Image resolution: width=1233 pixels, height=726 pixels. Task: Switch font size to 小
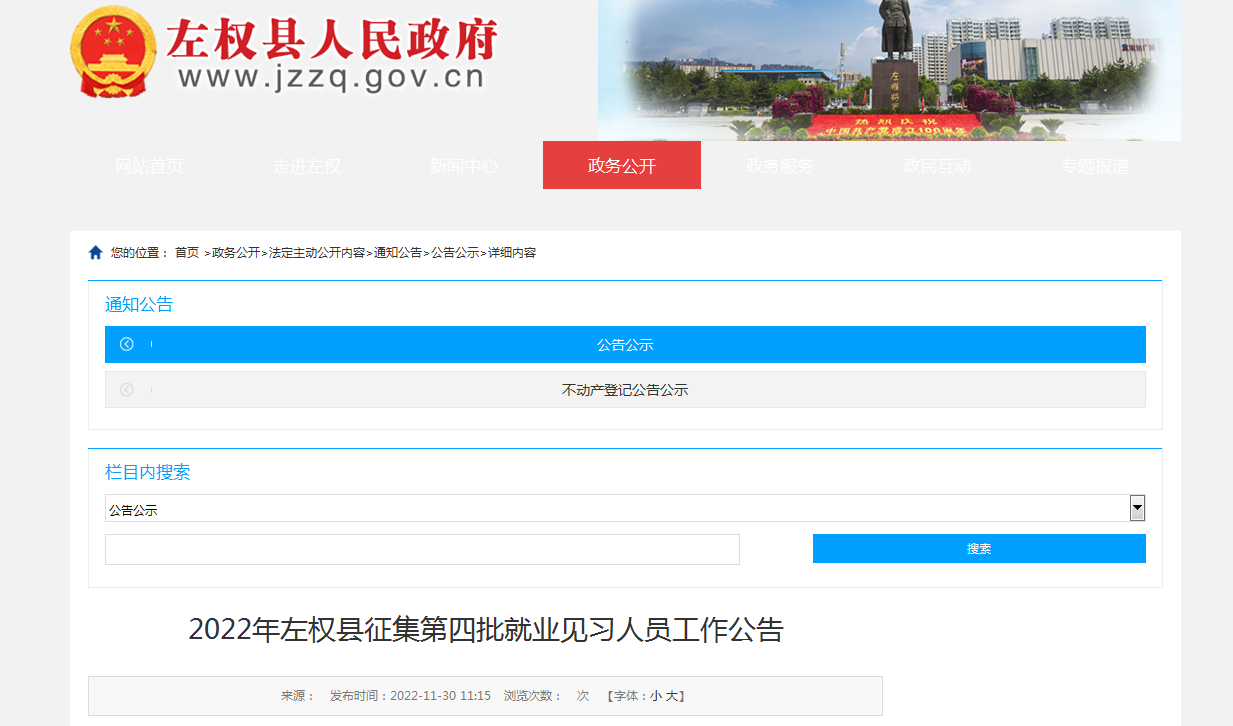click(655, 696)
